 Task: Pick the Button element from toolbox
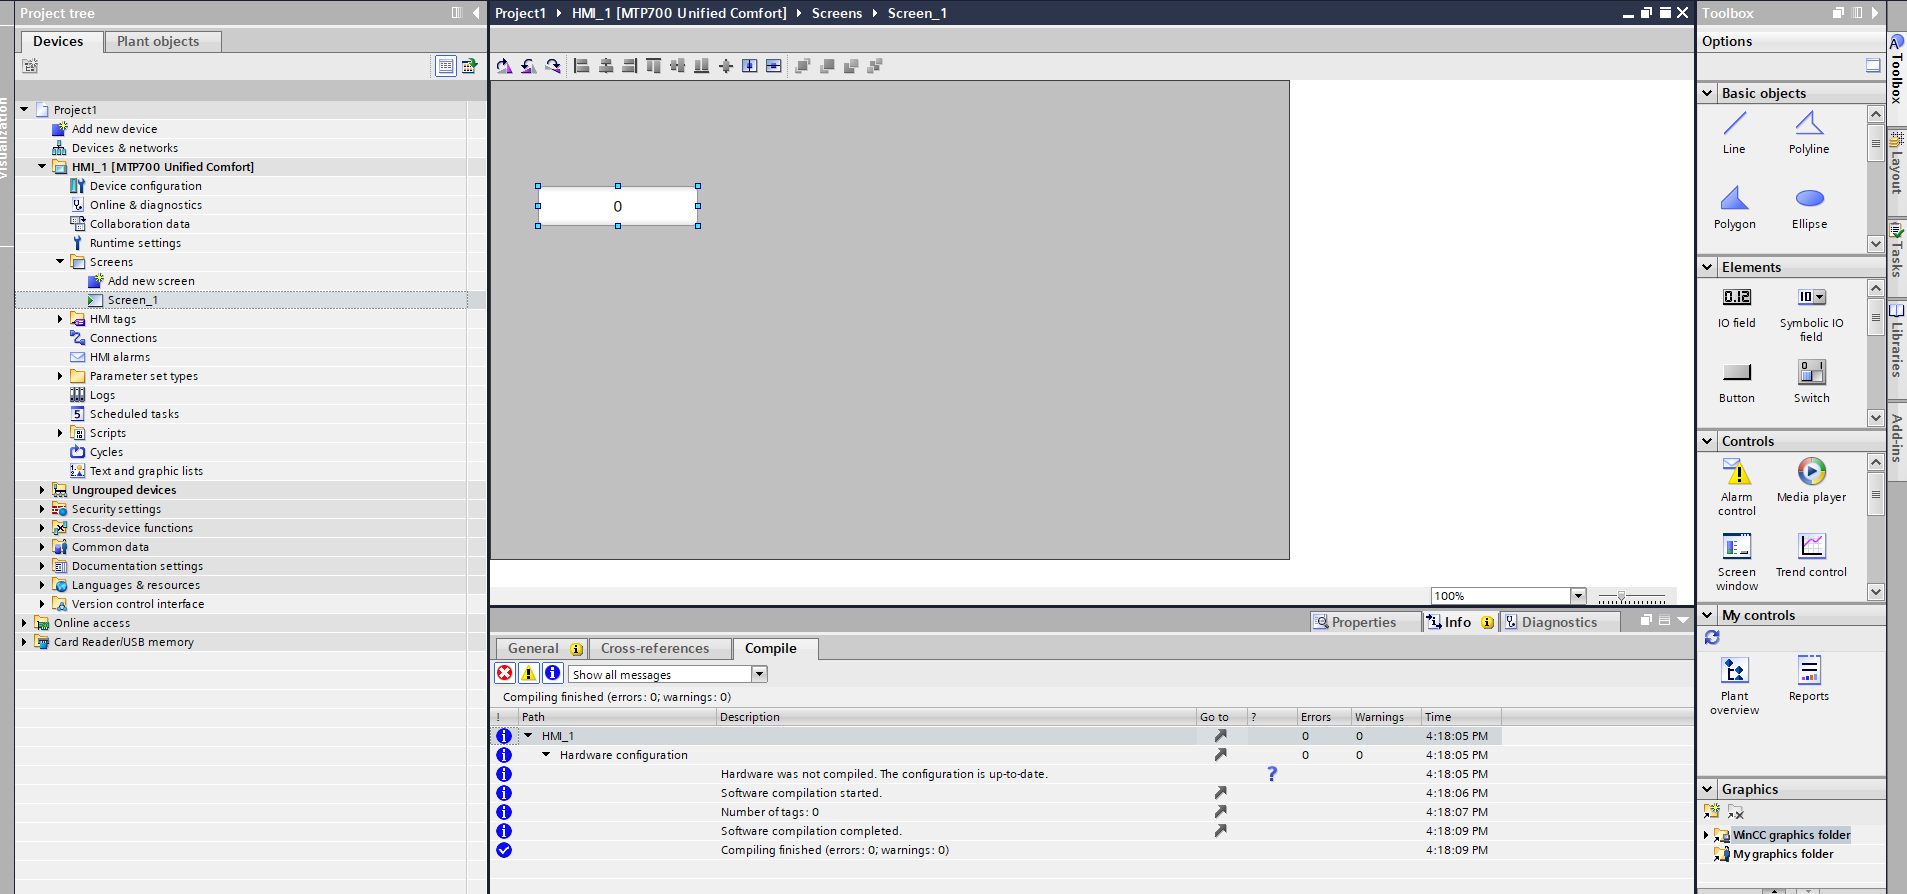1736,383
